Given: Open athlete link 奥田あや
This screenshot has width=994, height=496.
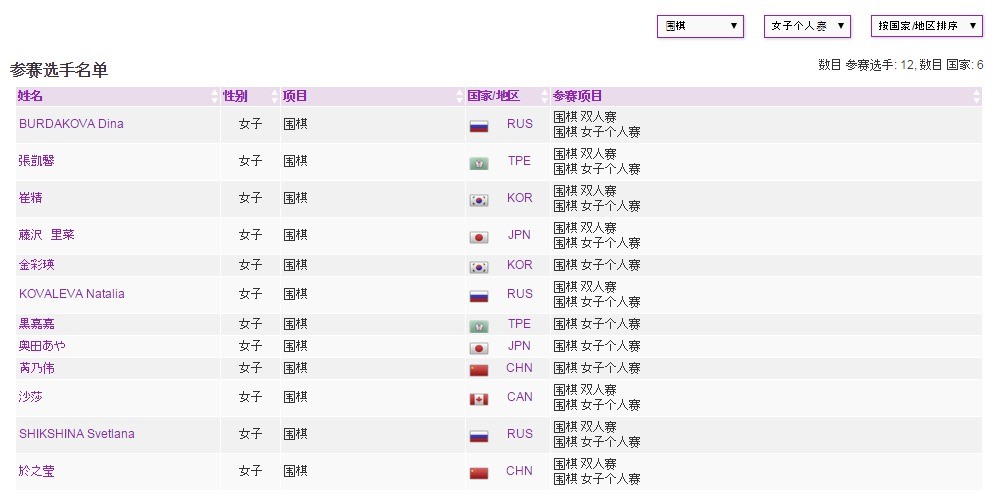Looking at the screenshot, I should click(43, 346).
